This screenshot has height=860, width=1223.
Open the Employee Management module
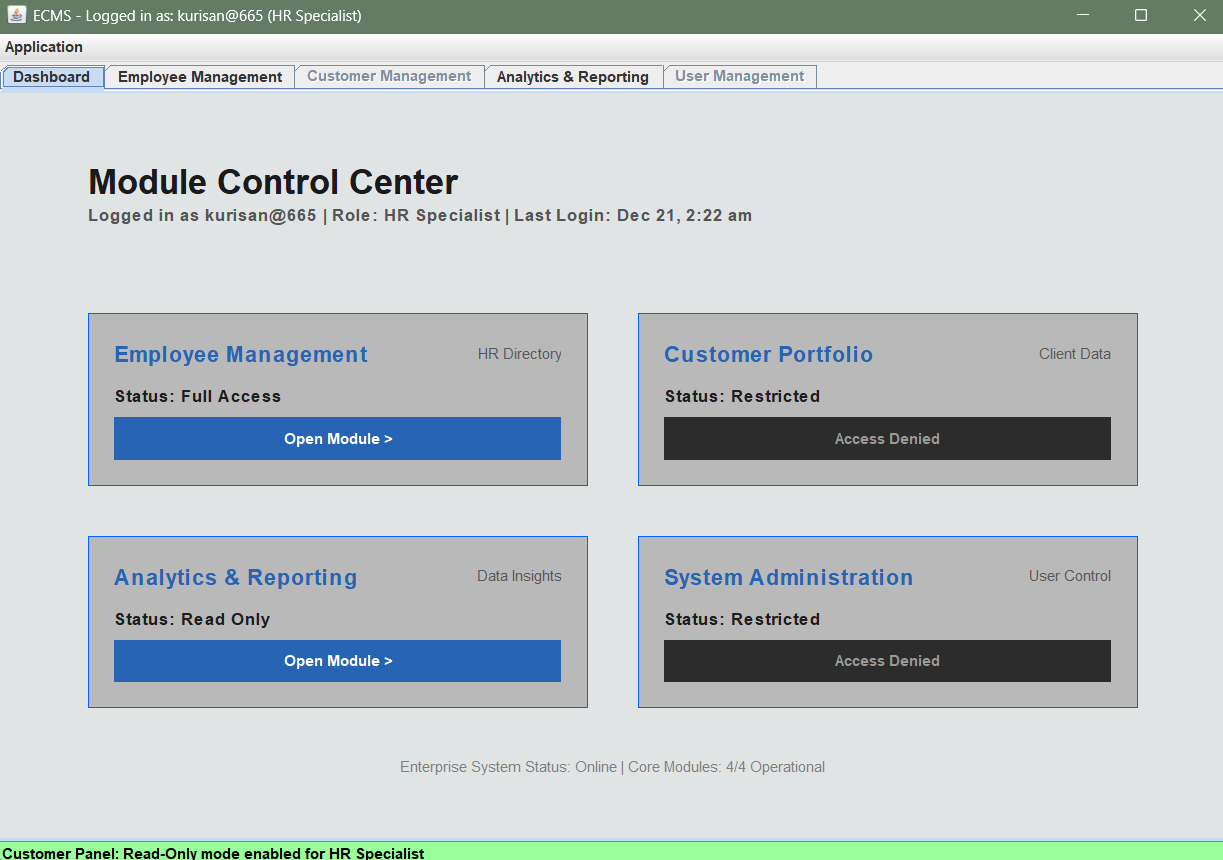tap(337, 438)
